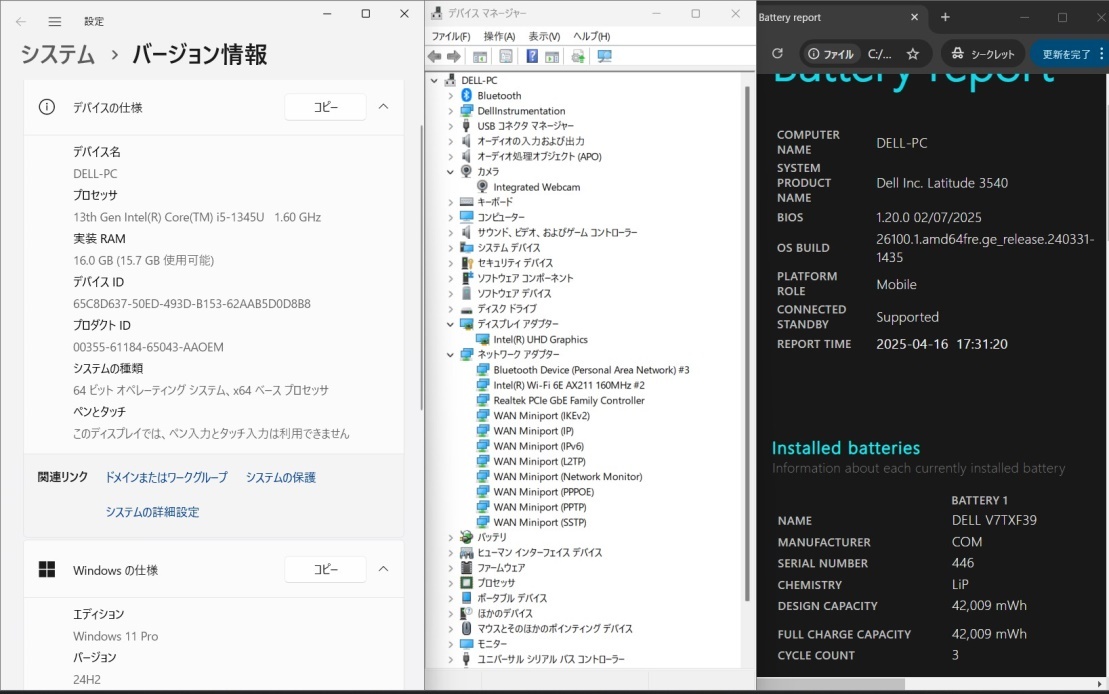Click the forward arrow in Device Manager toolbar
The height and width of the screenshot is (694, 1109).
coord(454,57)
